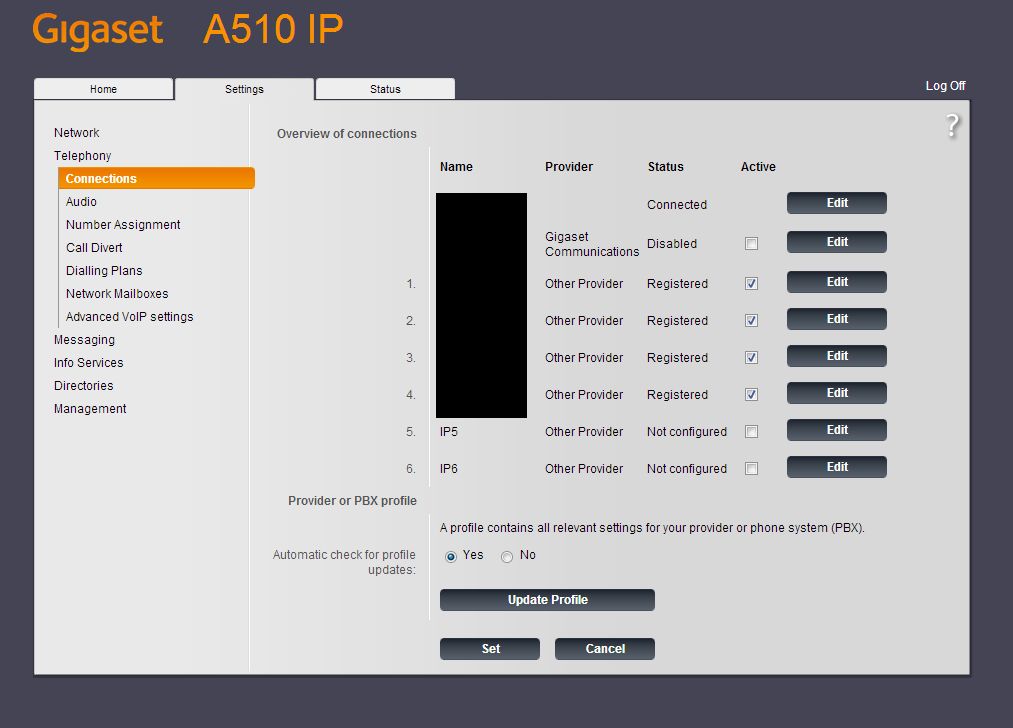Open Info Services section

89,363
